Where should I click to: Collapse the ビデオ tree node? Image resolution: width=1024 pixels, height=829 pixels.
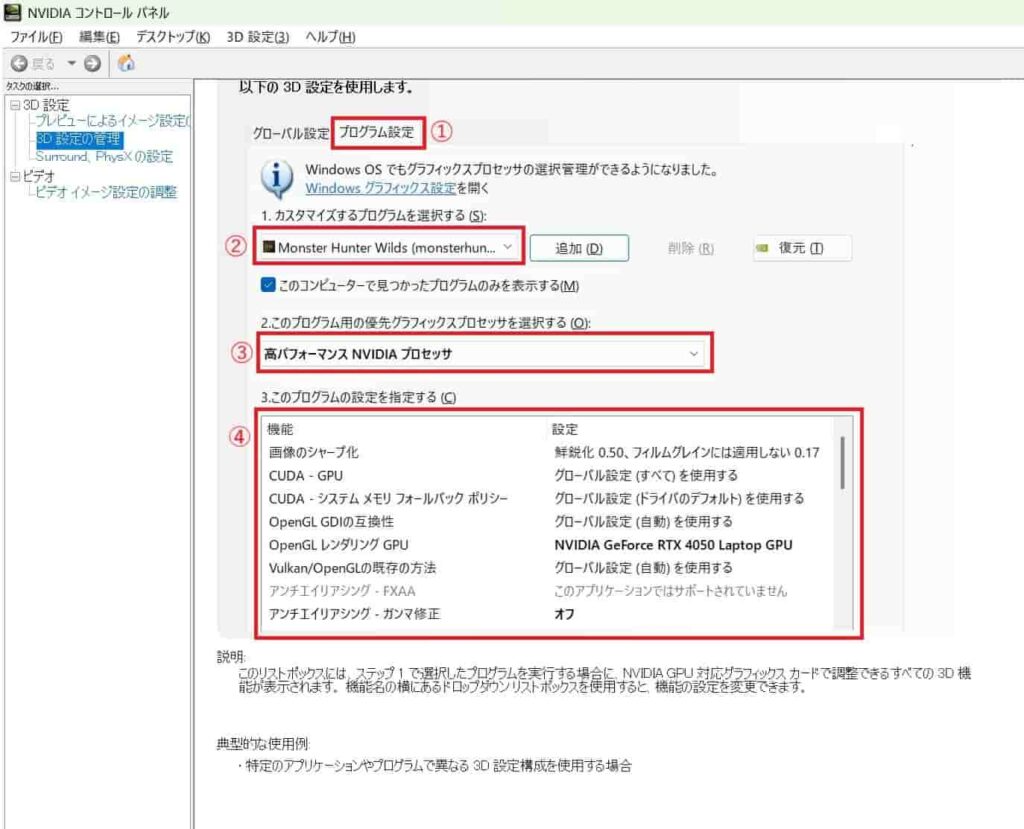click(x=15, y=176)
